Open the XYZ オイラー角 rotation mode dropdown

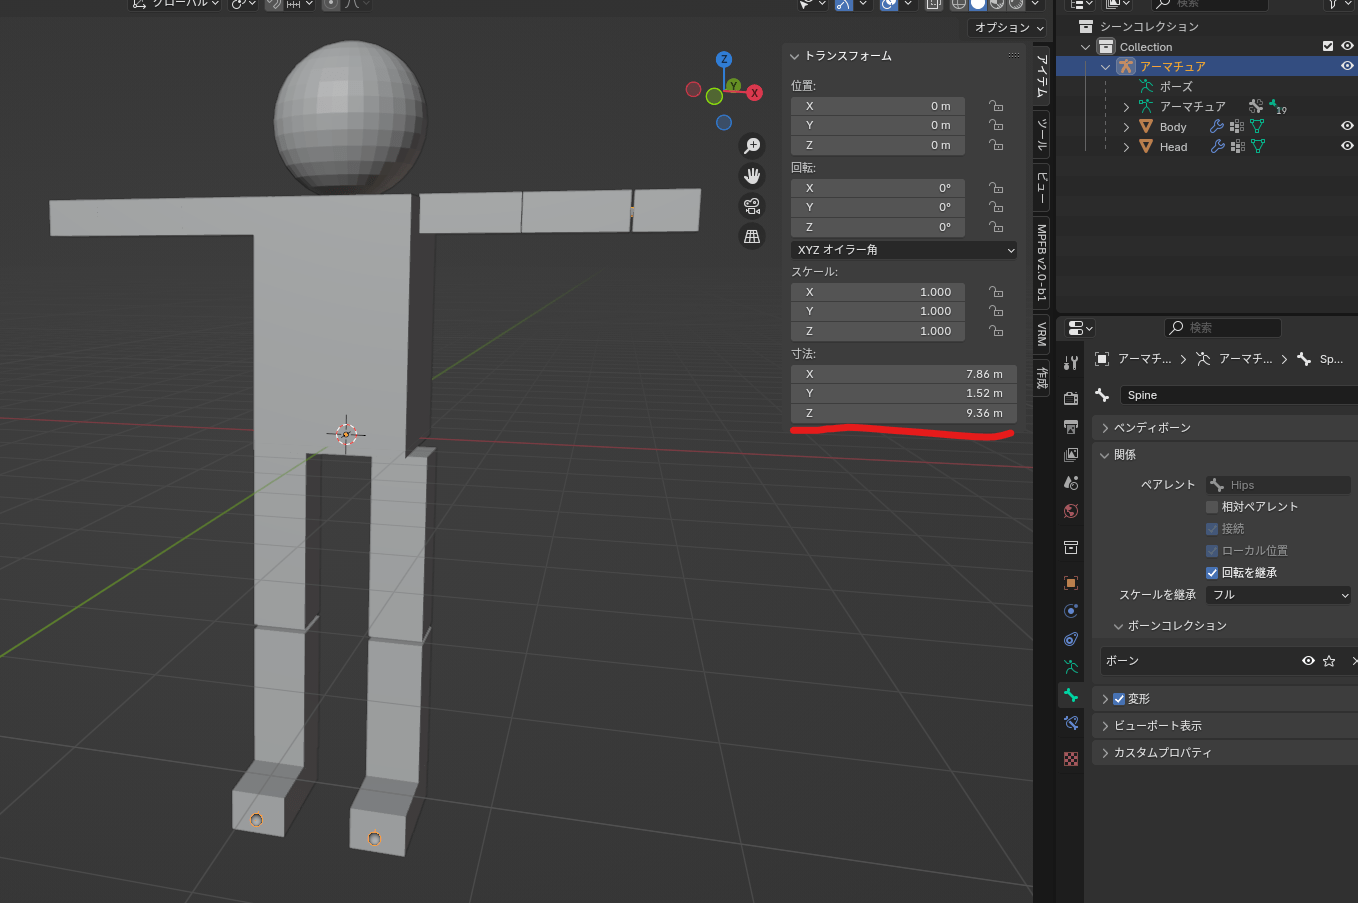(x=904, y=250)
